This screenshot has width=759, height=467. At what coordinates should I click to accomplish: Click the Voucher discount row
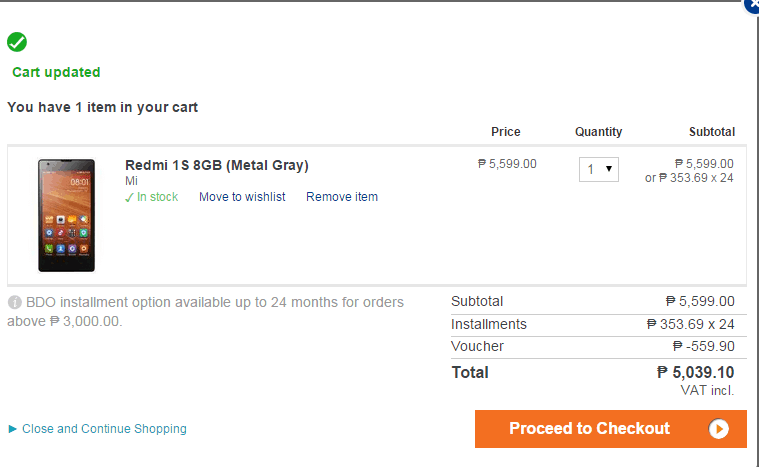coord(592,346)
